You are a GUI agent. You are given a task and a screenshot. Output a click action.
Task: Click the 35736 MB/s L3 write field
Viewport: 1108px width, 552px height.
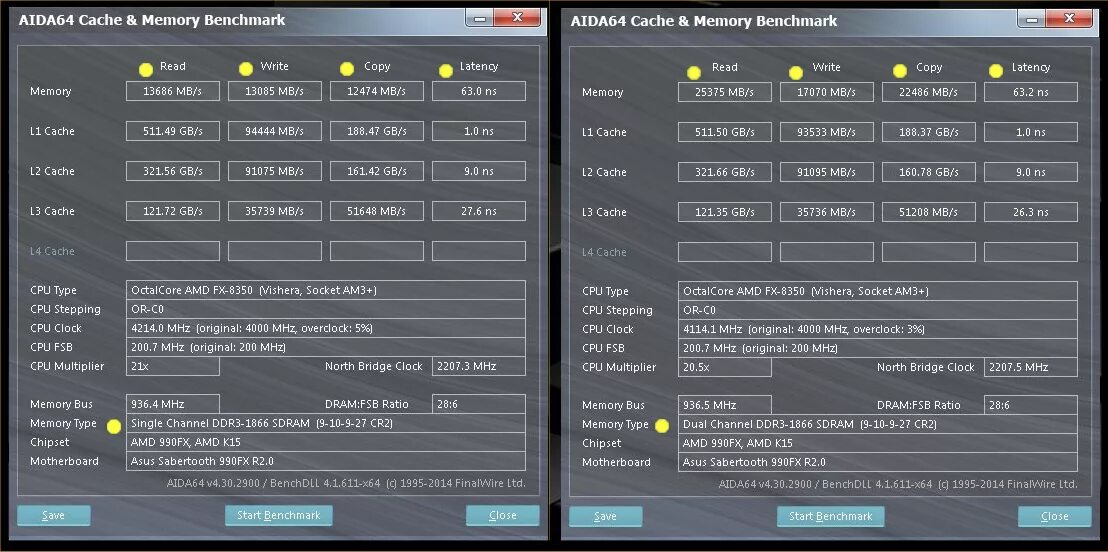coord(827,211)
